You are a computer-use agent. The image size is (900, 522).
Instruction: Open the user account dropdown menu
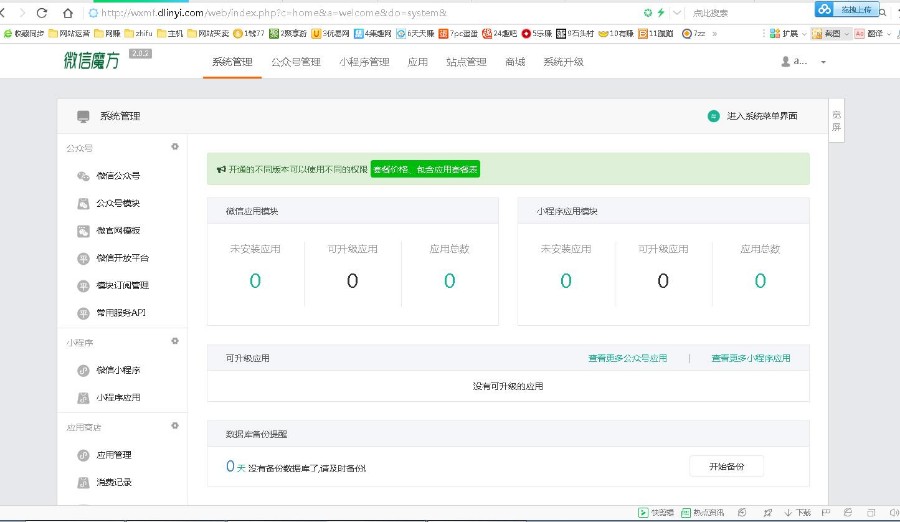click(x=823, y=62)
